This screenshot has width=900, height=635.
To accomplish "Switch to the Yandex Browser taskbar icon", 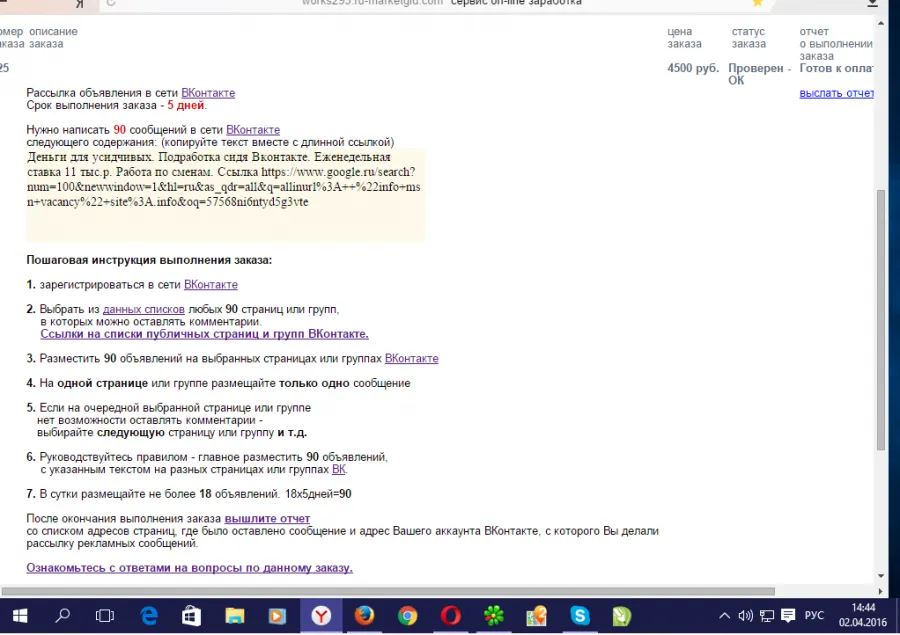I will point(321,616).
